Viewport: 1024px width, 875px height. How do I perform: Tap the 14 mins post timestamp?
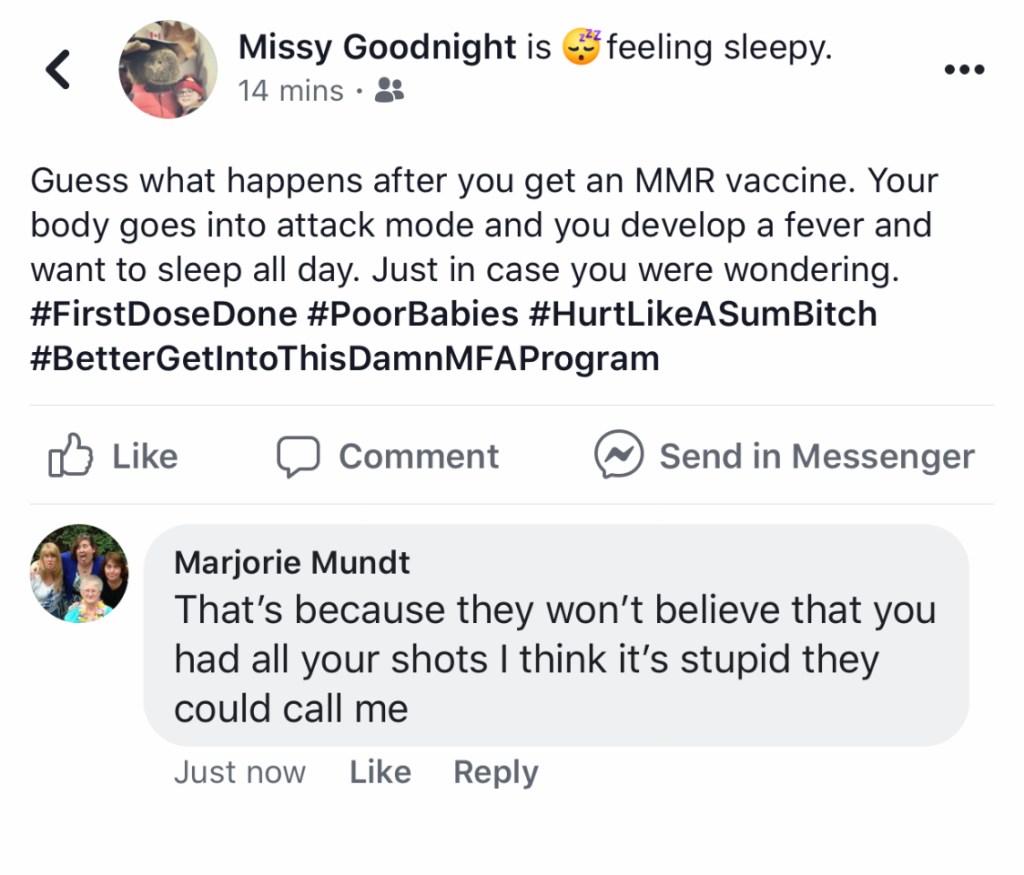(x=291, y=92)
